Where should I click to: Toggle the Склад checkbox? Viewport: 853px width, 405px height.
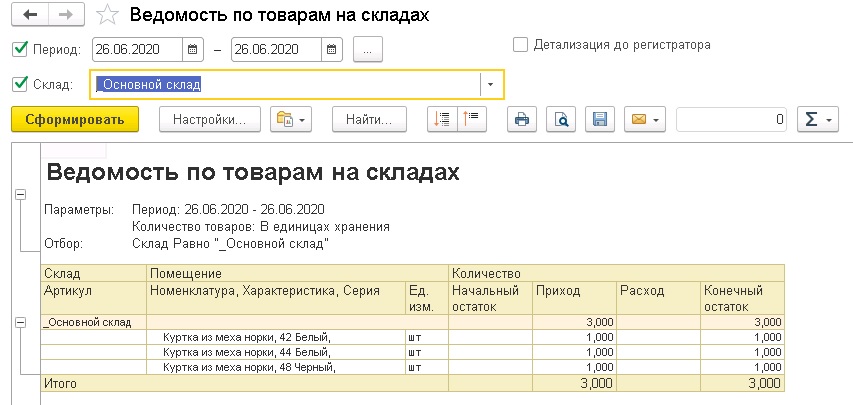(20, 84)
